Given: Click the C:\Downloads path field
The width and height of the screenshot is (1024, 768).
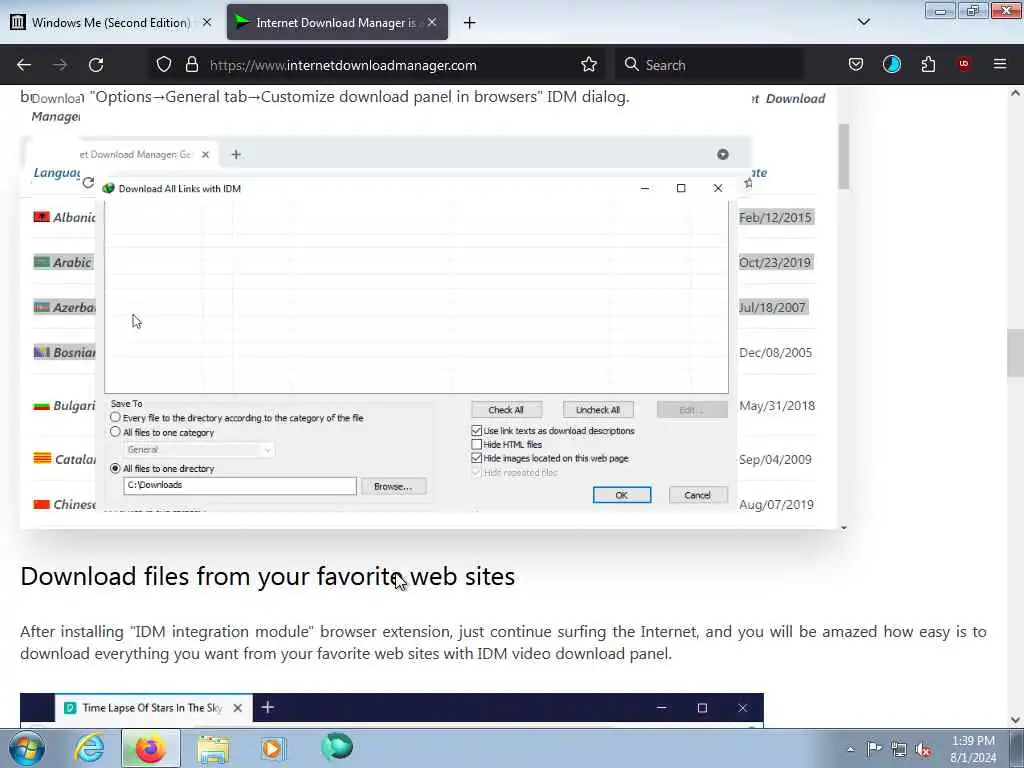Looking at the screenshot, I should coord(240,485).
